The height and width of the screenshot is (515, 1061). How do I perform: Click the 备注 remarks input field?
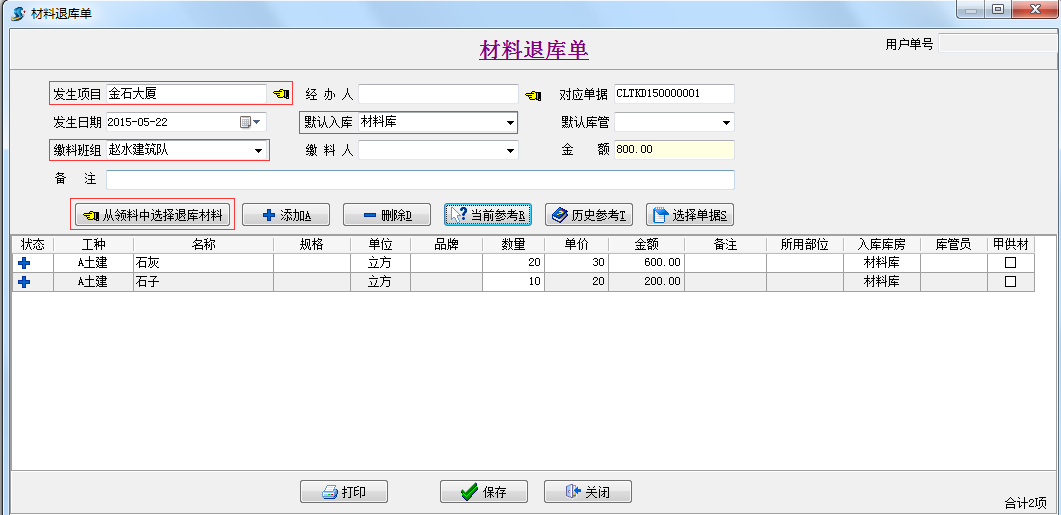pos(420,180)
